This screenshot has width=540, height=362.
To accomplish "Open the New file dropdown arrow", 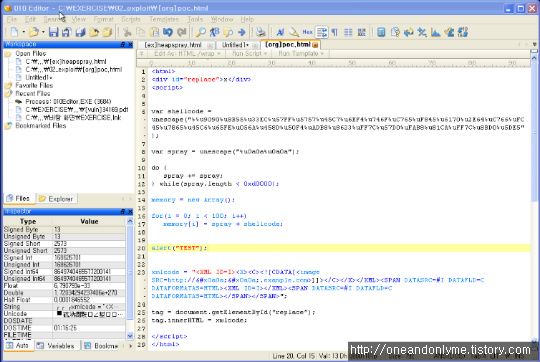I will pos(23,32).
